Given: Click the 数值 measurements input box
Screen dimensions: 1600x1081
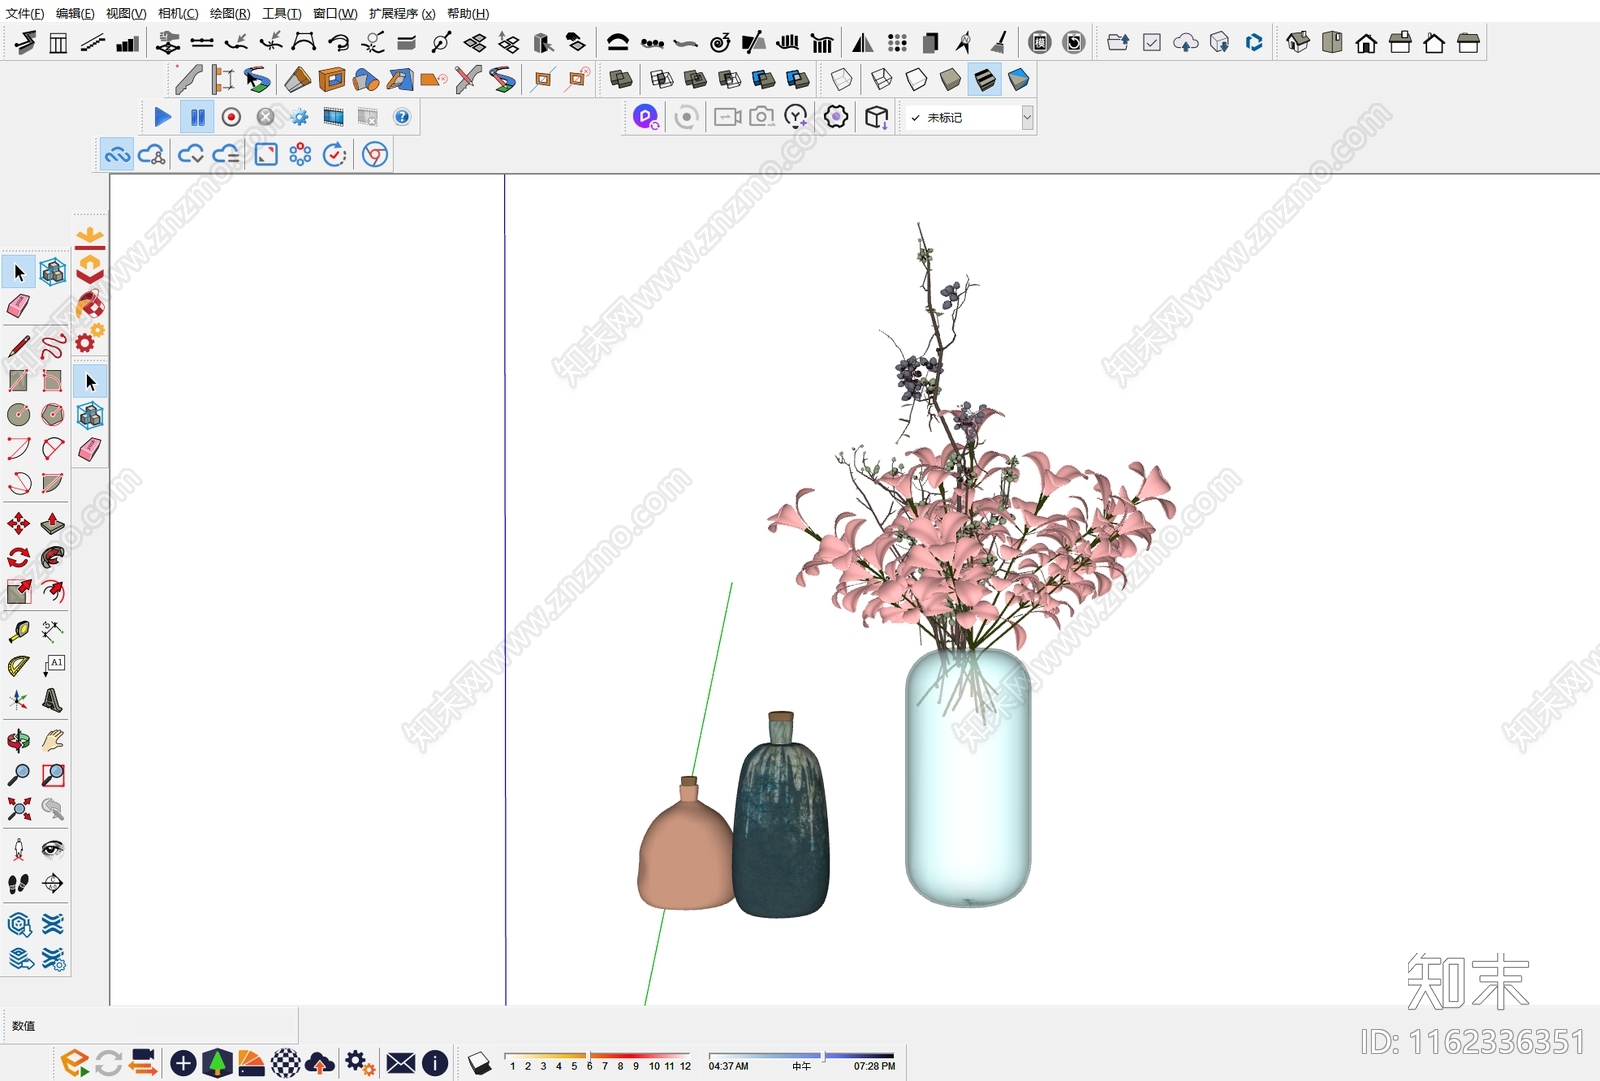Looking at the screenshot, I should click(x=215, y=1026).
